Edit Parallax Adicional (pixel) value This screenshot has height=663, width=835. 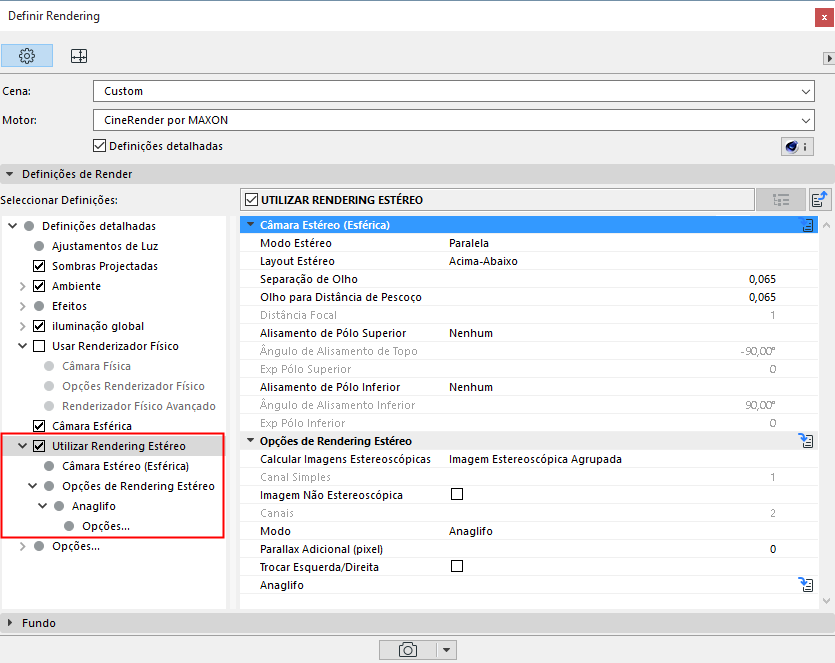pos(773,549)
